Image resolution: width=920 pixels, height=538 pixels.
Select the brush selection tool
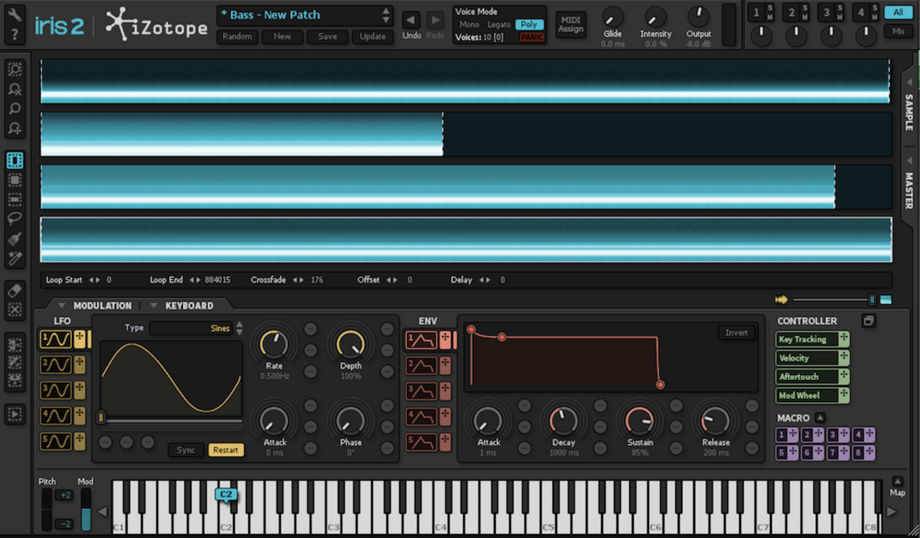pyautogui.click(x=15, y=239)
